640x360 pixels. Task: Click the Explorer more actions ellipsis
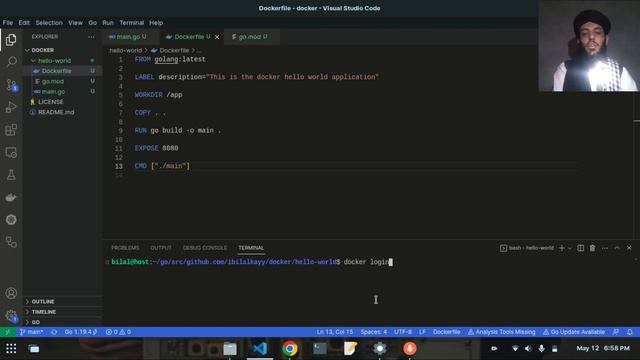pos(91,37)
